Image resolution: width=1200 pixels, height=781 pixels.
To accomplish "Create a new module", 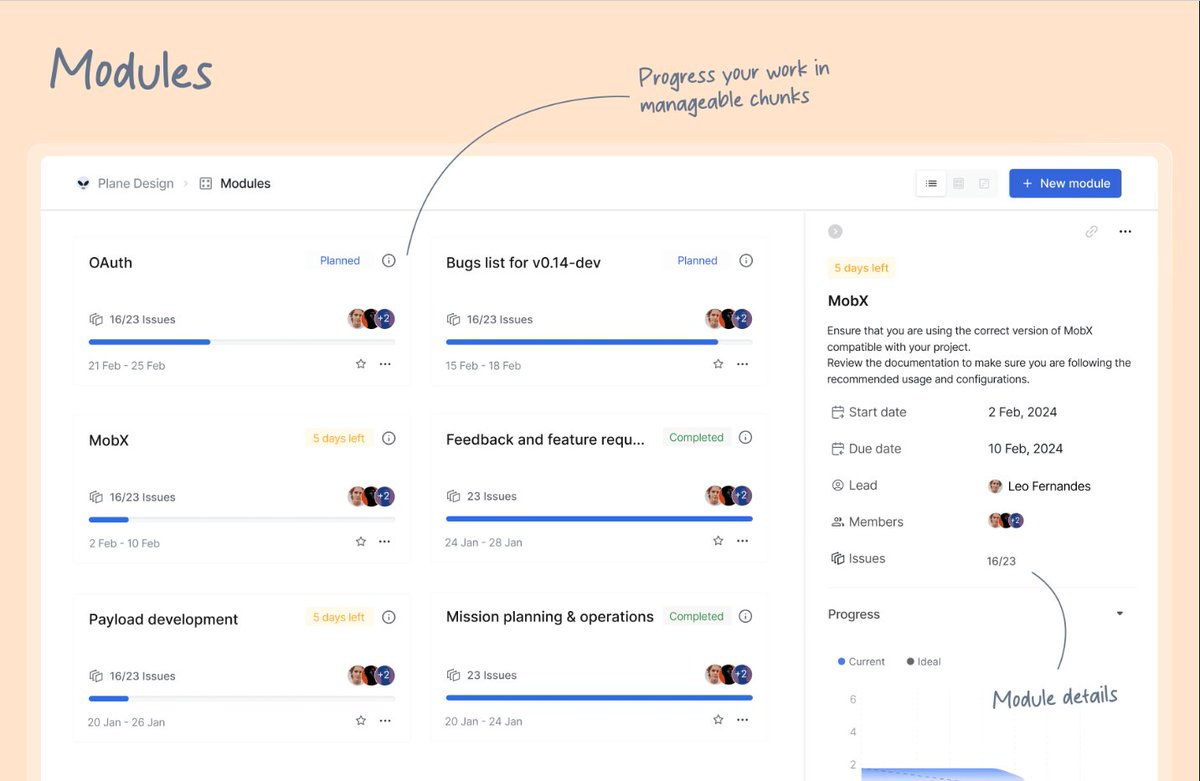I will 1065,183.
